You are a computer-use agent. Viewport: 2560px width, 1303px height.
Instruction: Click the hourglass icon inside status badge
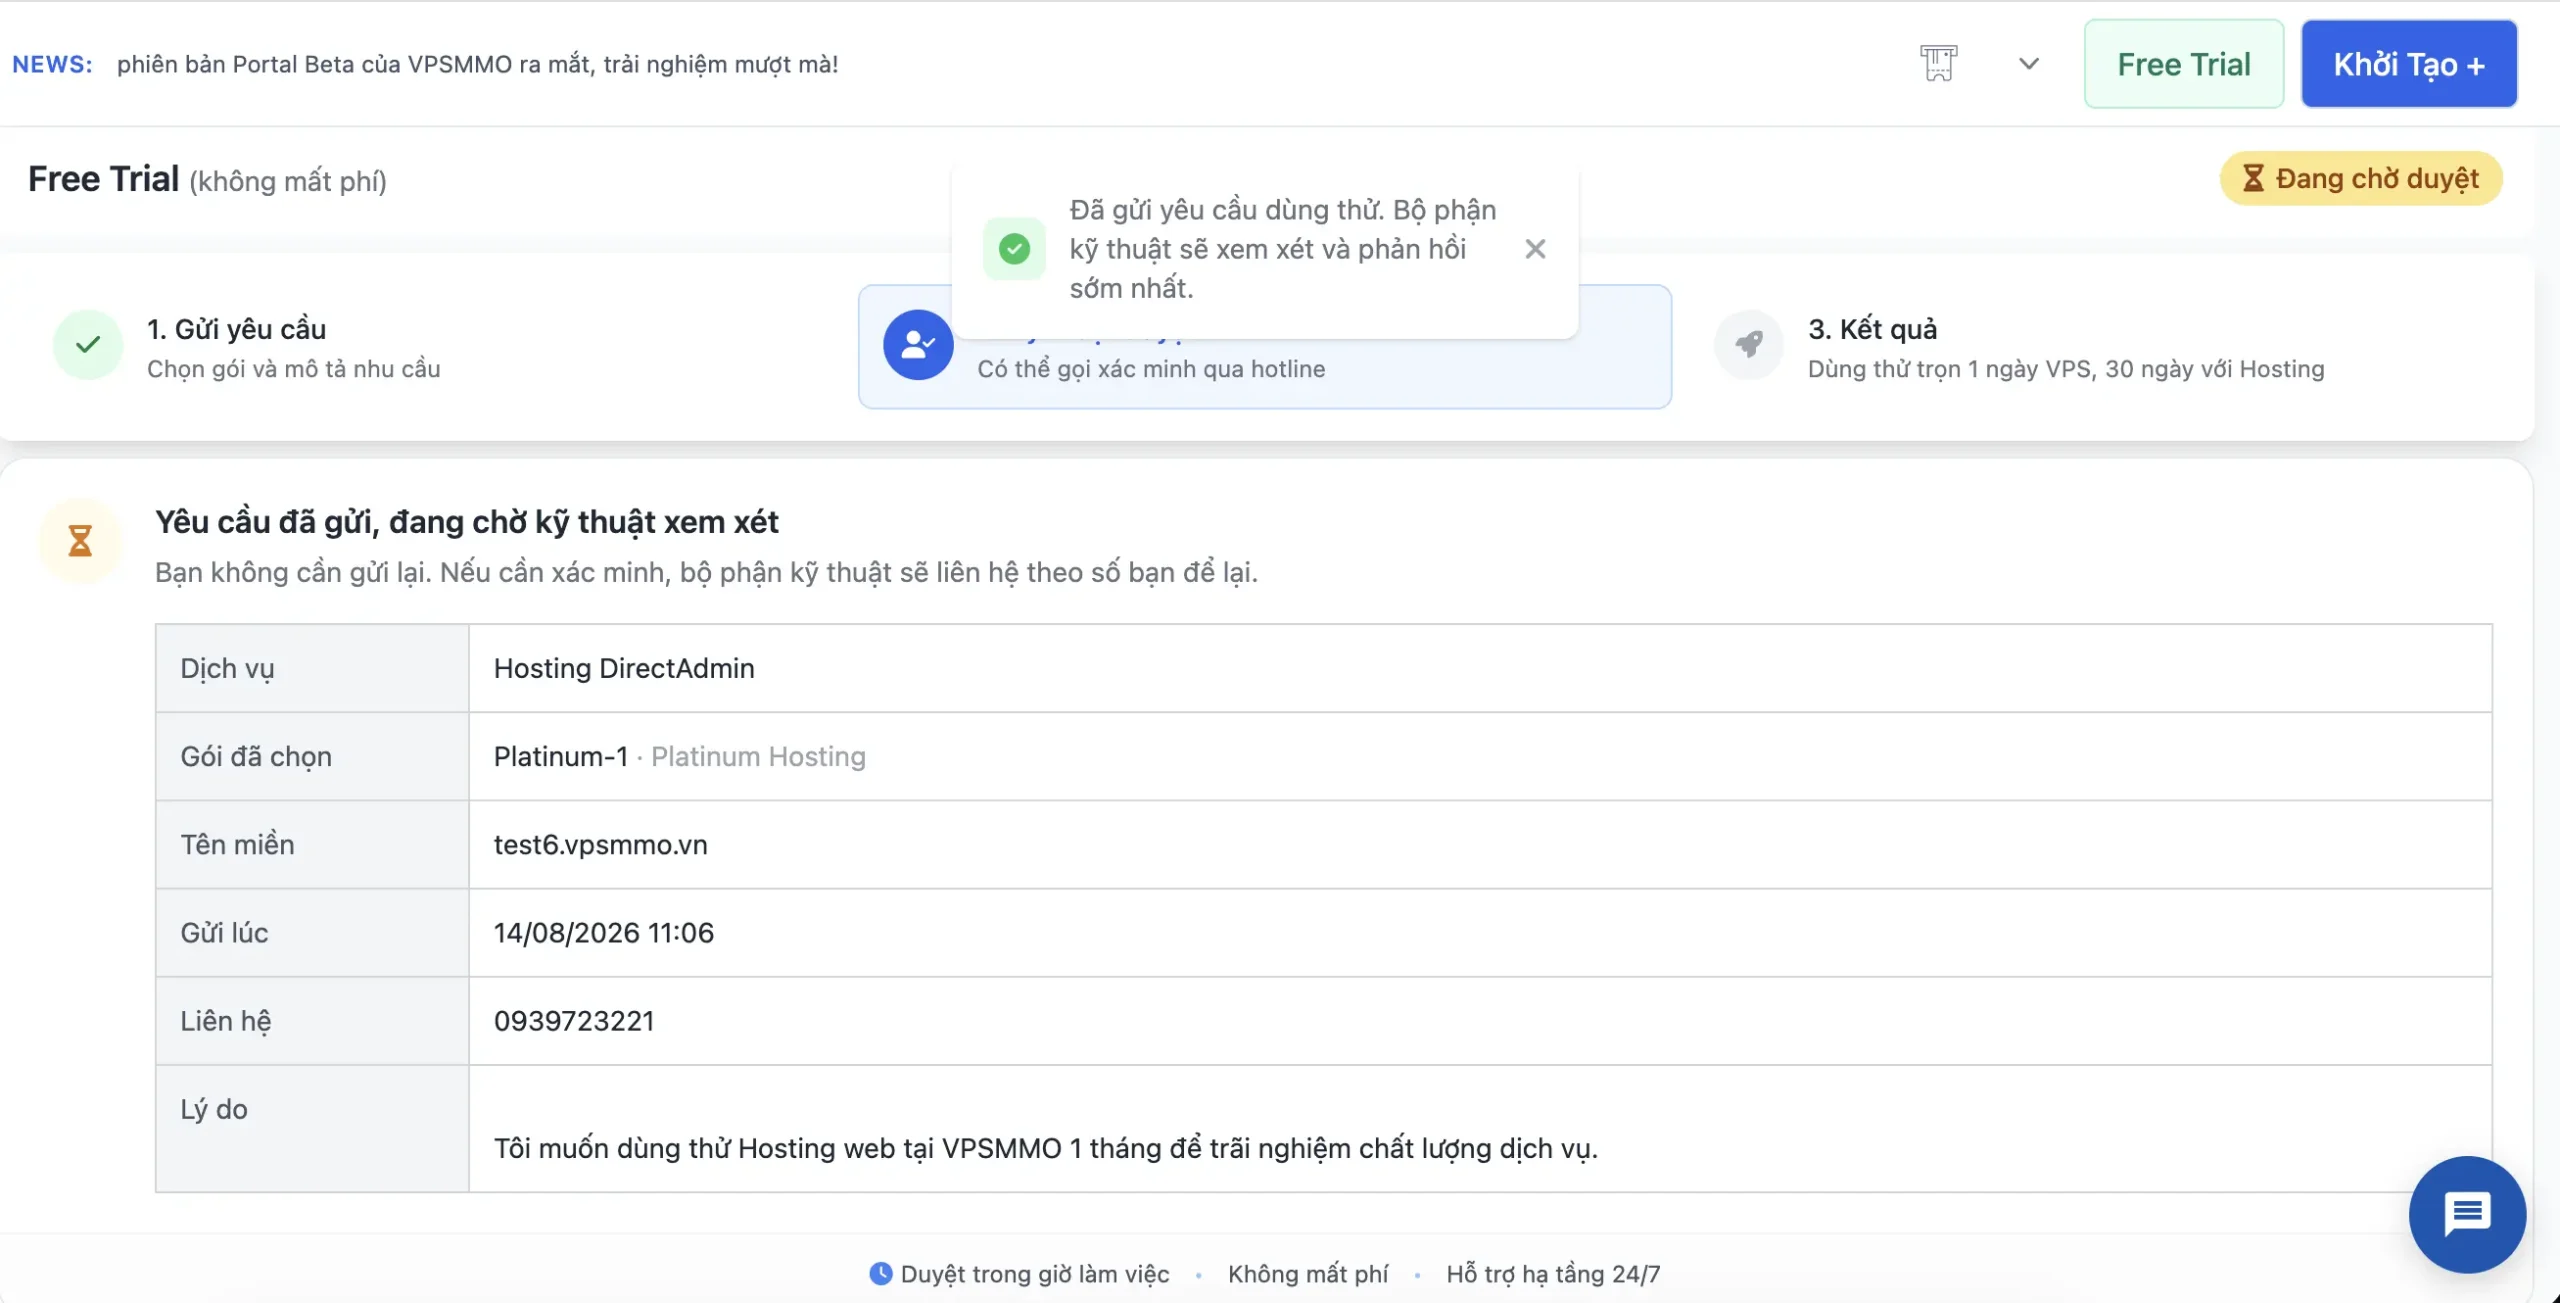[2252, 178]
